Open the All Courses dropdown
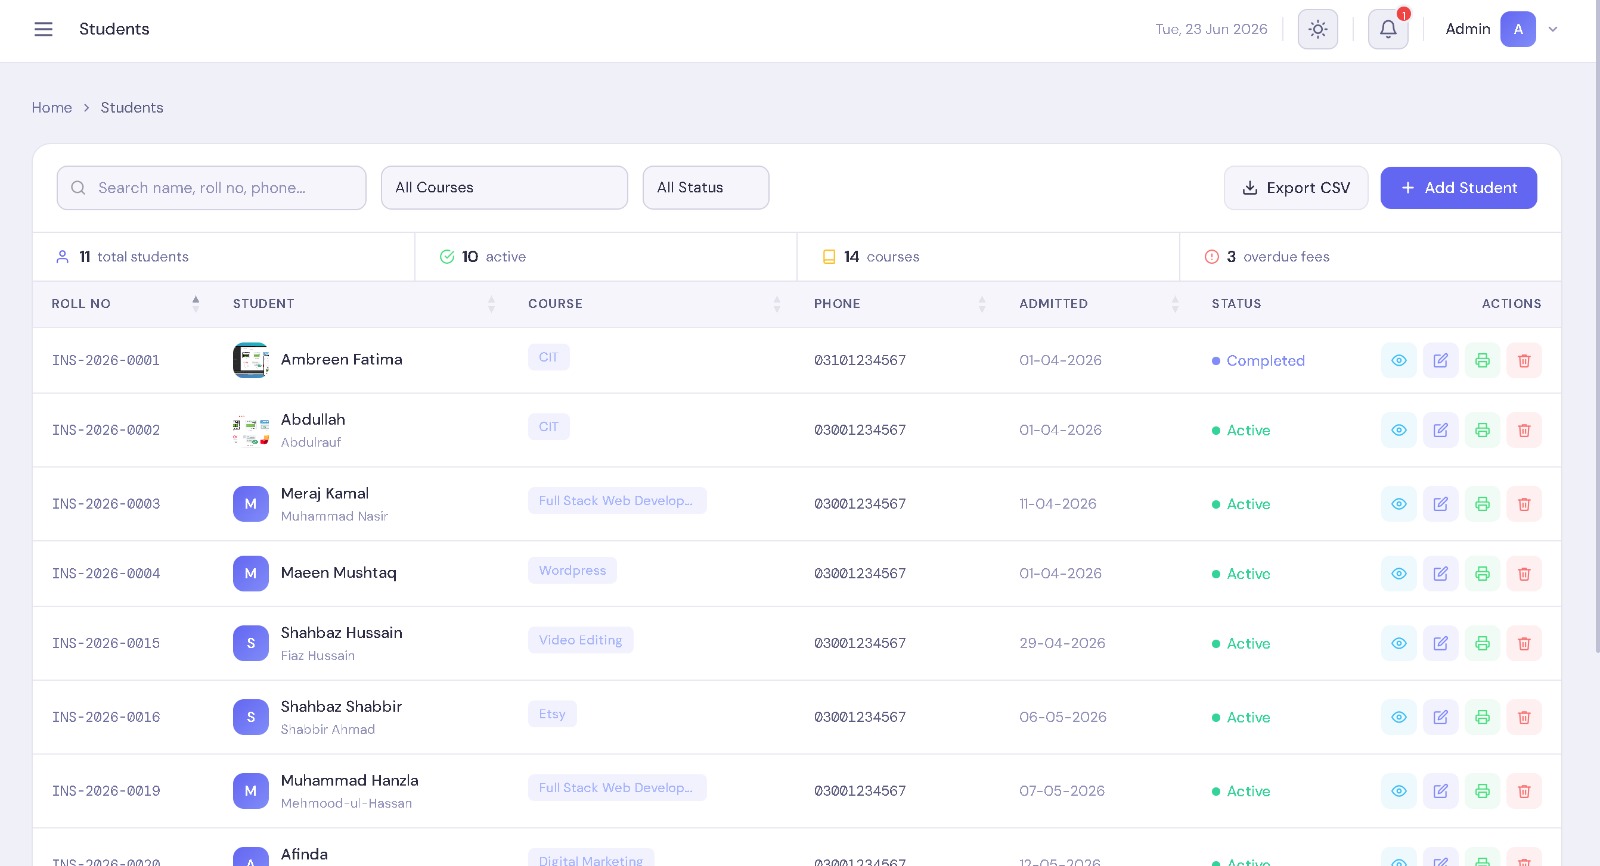The width and height of the screenshot is (1600, 866). click(504, 188)
